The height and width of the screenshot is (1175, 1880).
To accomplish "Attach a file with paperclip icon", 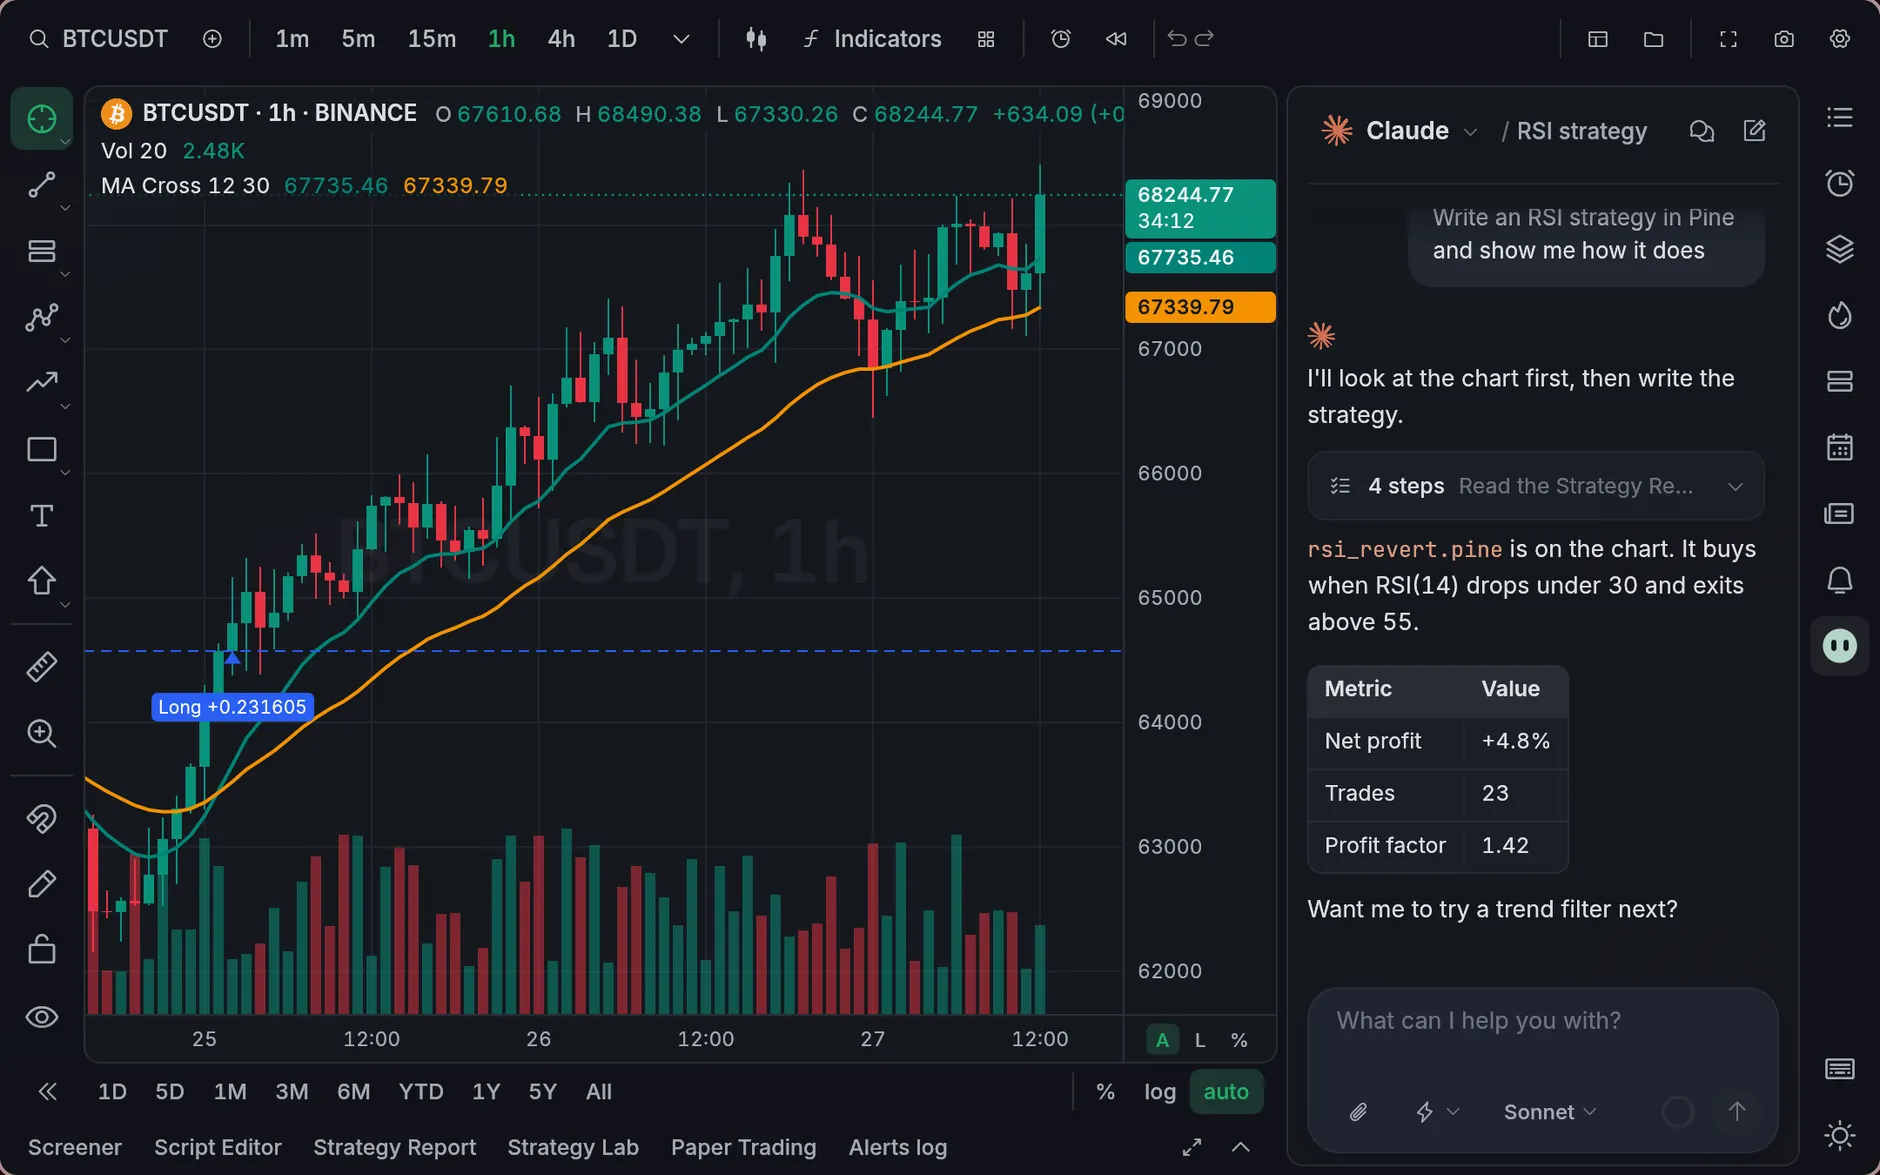I will pos(1358,1112).
